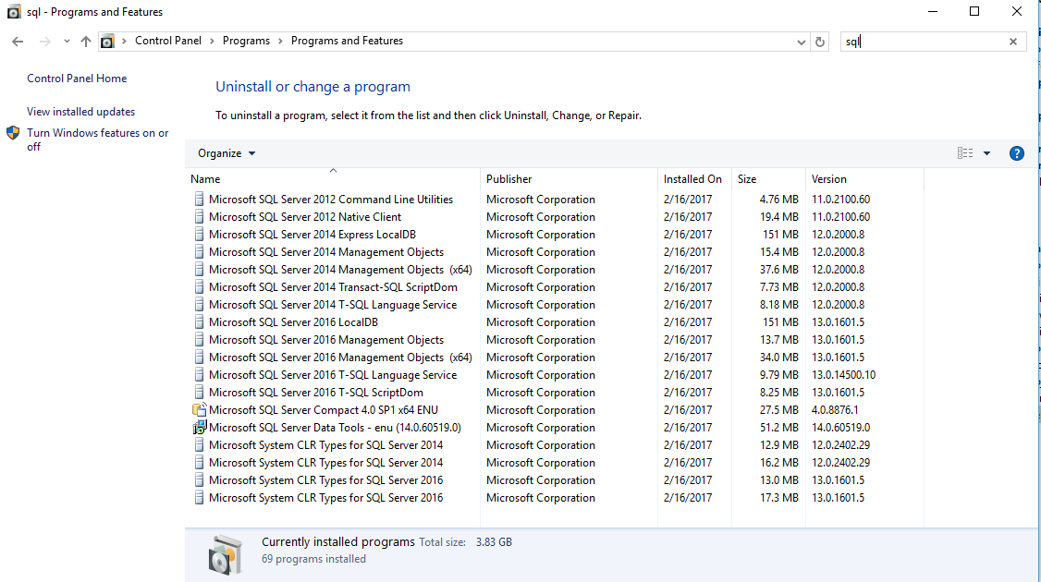Open the Organize dropdown menu
Screen dimensions: 1041x582
click(226, 153)
